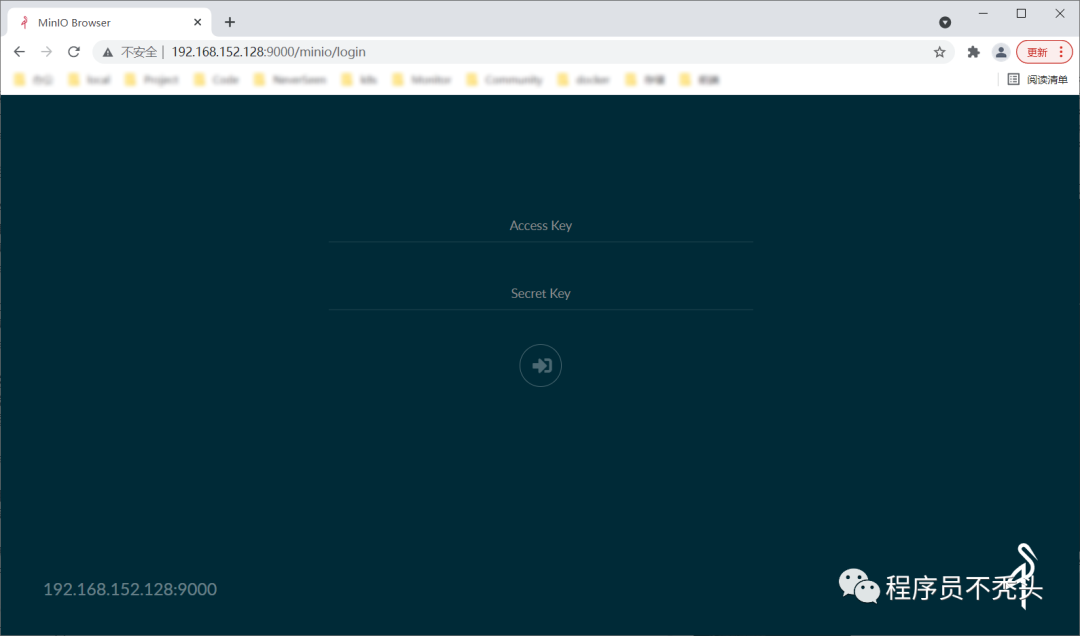Open the tab search dropdown arrow

[x=945, y=23]
